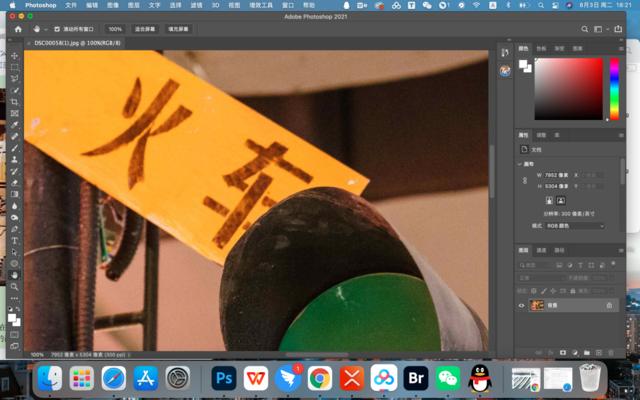Collapse the Canvas section in Properties
Image resolution: width=640 pixels, height=400 pixels.
coord(520,164)
